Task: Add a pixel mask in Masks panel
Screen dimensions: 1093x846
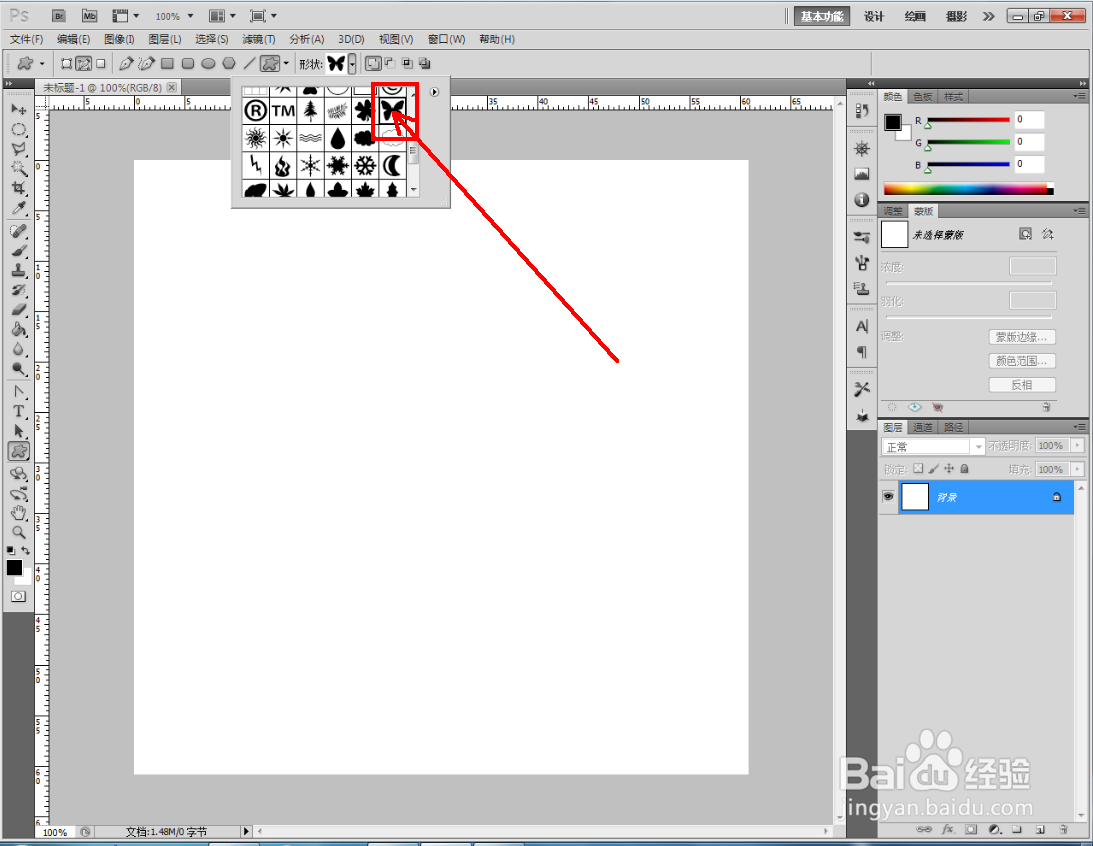Action: coord(1025,234)
